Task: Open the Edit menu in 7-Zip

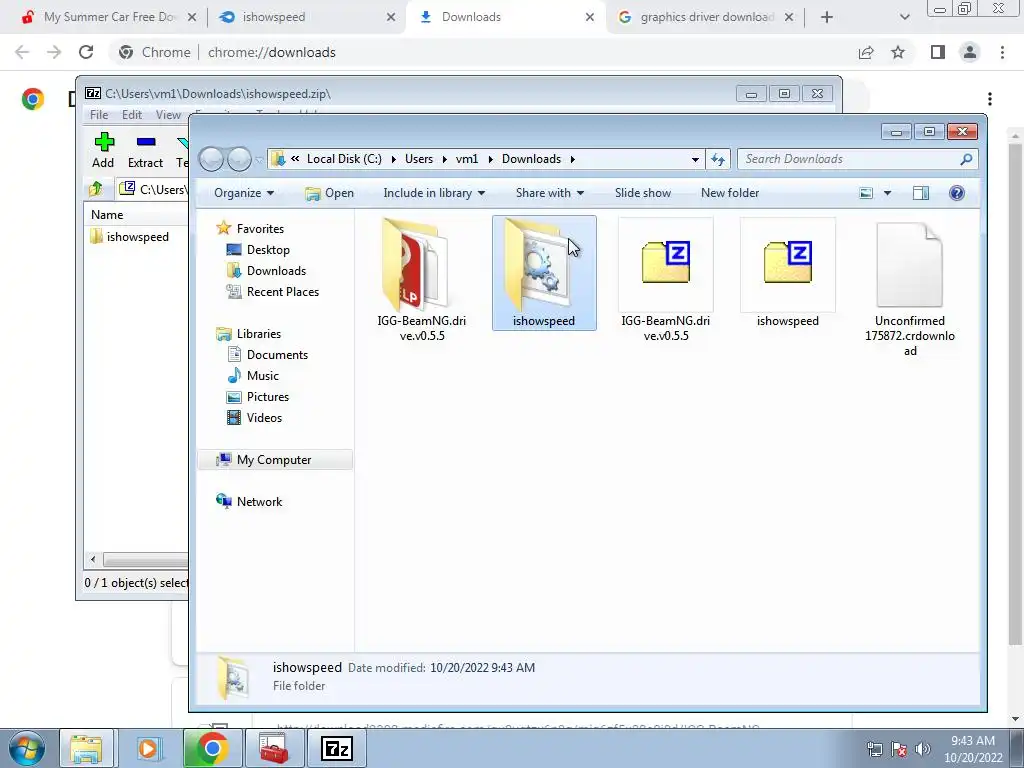Action: (x=131, y=114)
